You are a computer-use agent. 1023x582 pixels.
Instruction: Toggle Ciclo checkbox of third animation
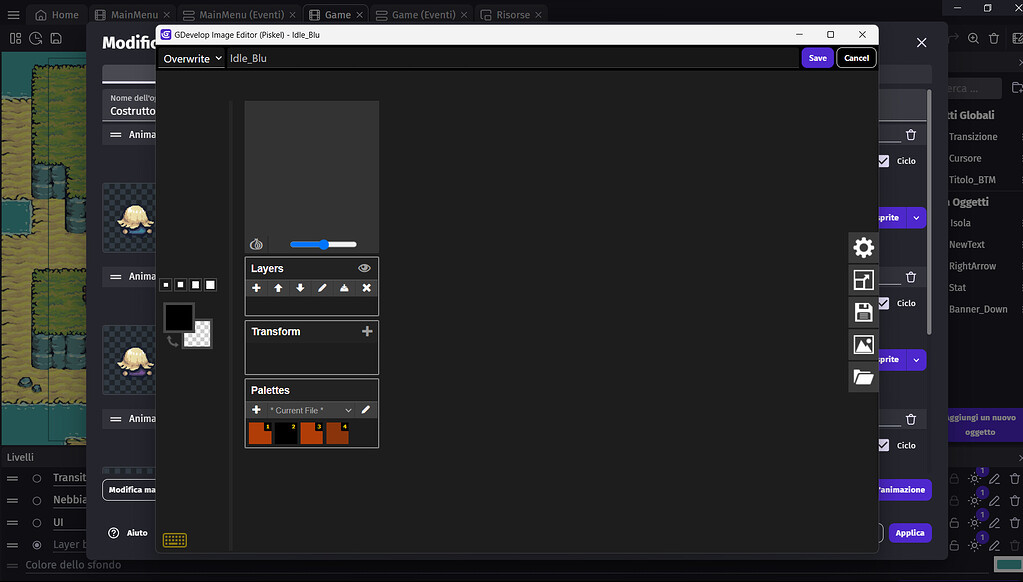[883, 445]
